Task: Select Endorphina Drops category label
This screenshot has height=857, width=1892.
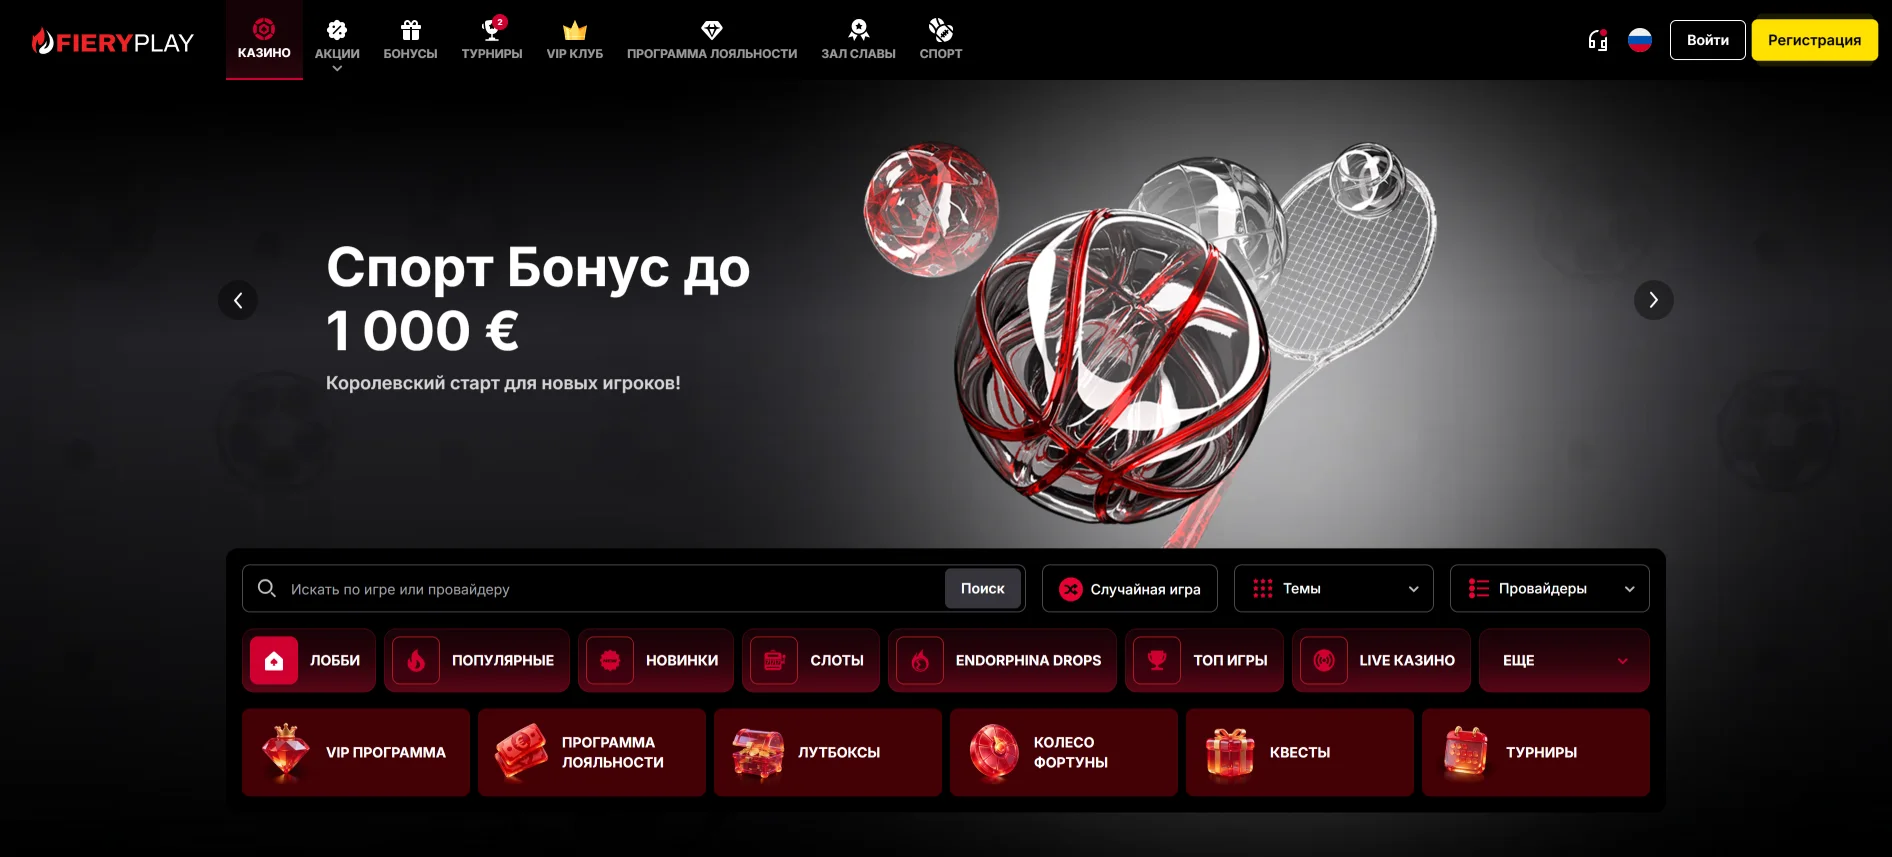Action: [x=1028, y=661]
